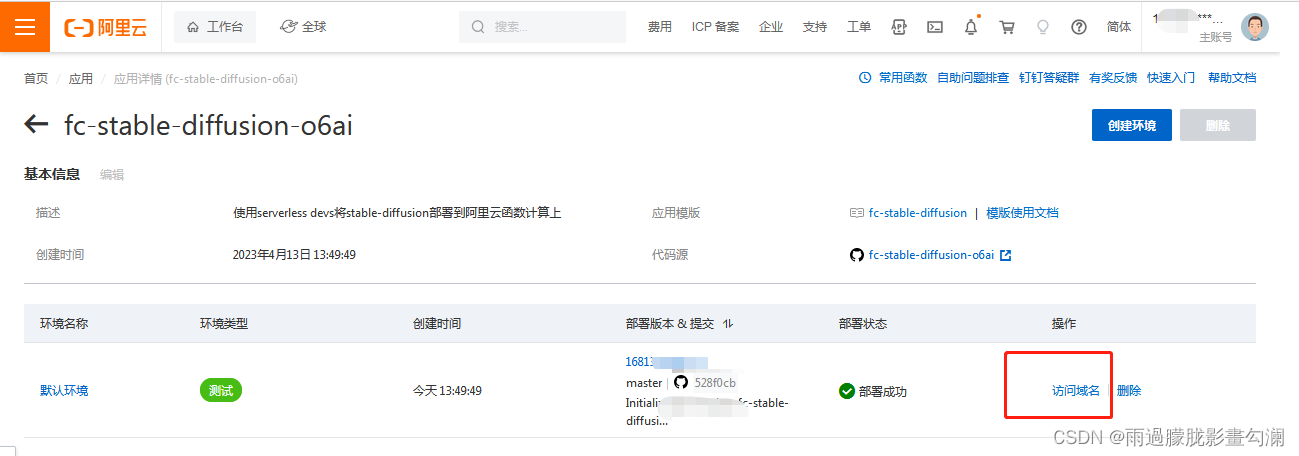This screenshot has width=1299, height=456.
Task: Click the back arrow beside application name
Action: point(37,125)
